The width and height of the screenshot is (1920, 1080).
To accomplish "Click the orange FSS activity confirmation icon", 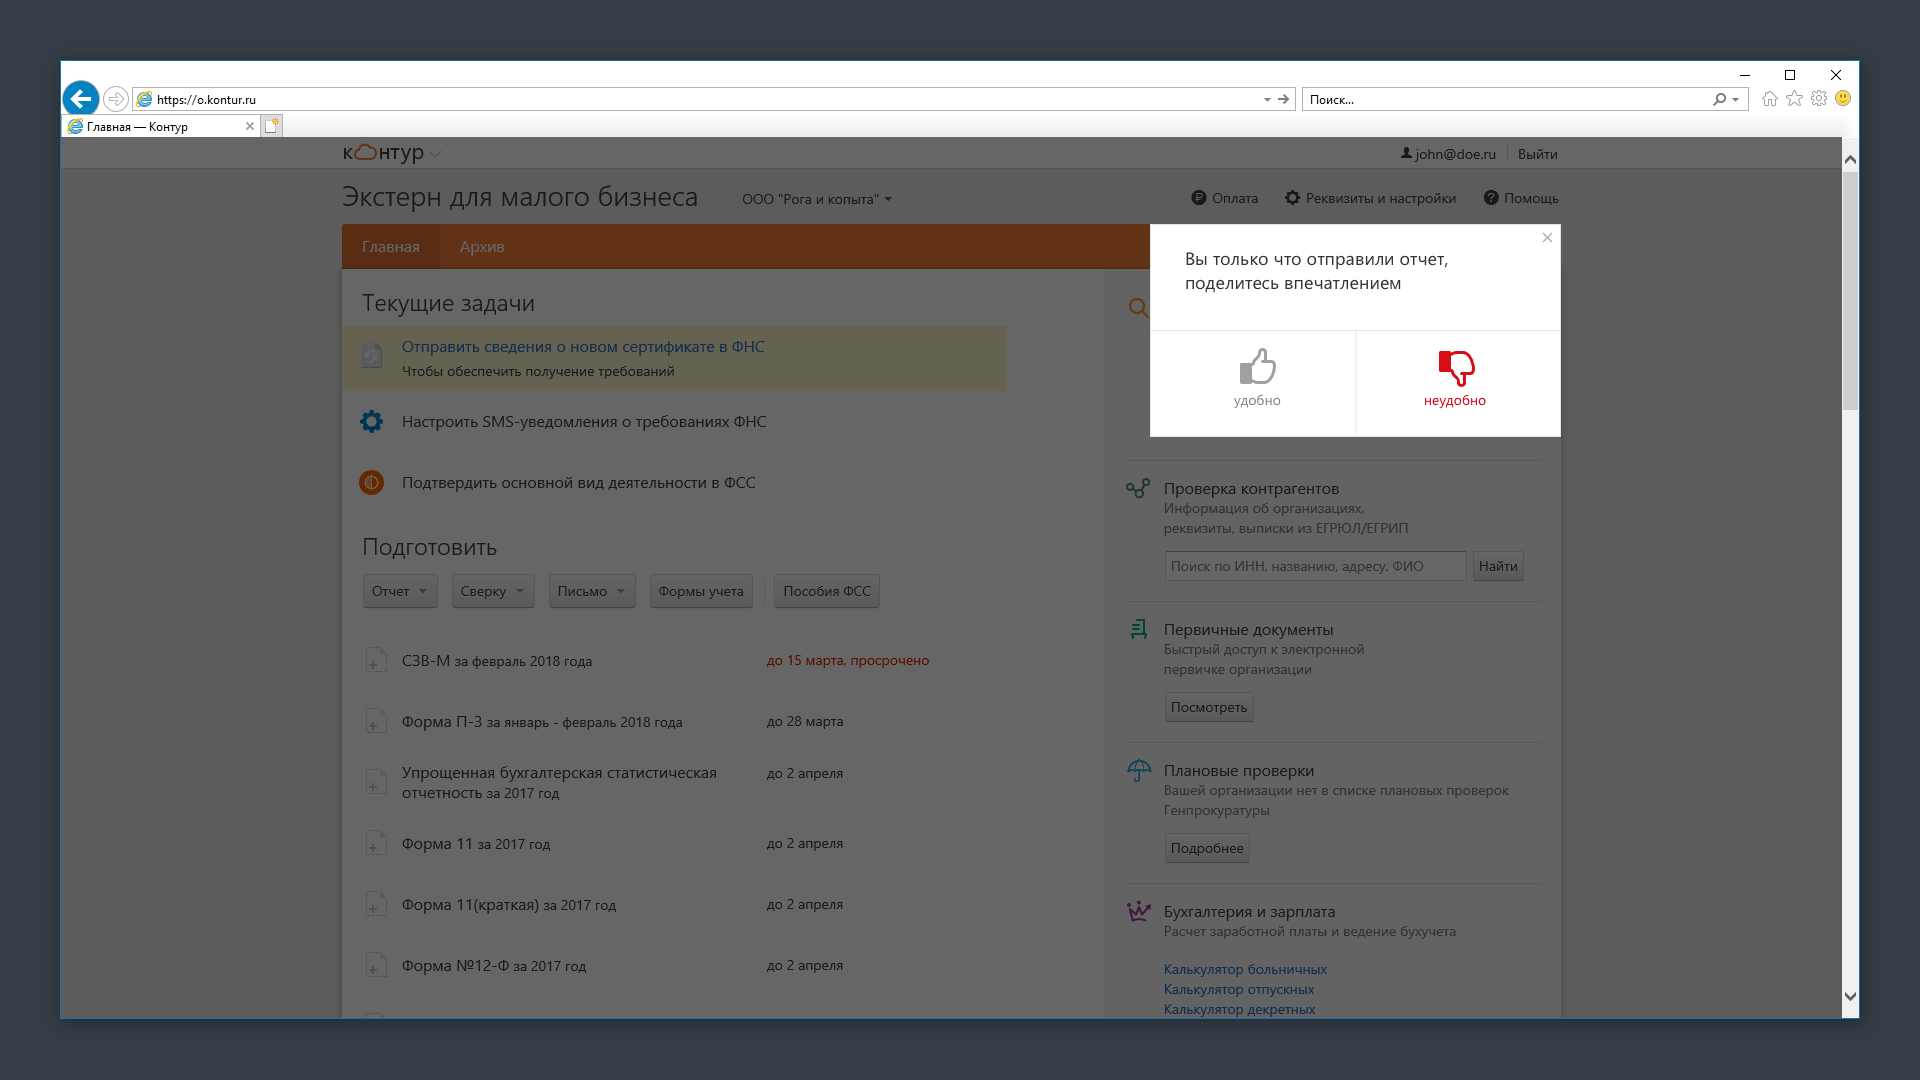I will tap(371, 483).
